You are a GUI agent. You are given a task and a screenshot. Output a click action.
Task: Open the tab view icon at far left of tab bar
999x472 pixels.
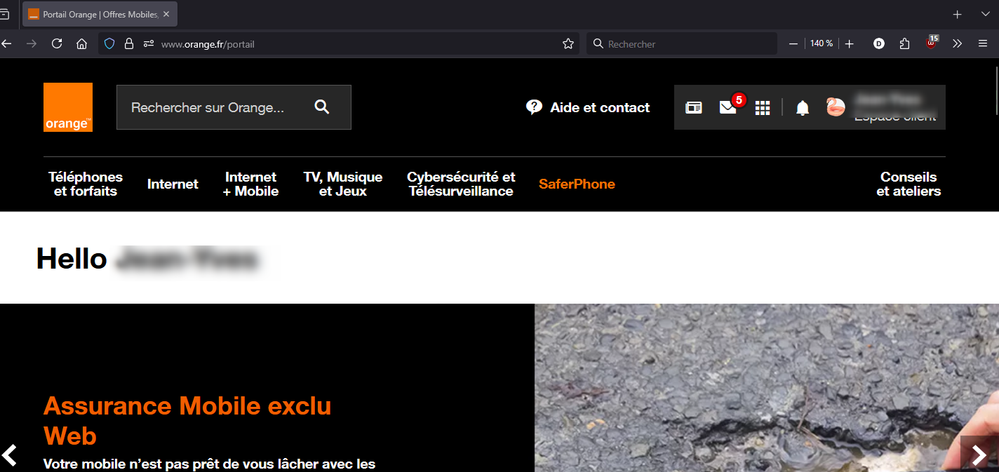(4, 14)
